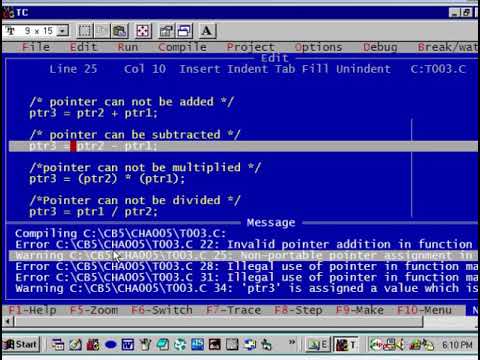Switch to the 'E' taskbar window button

[318, 345]
